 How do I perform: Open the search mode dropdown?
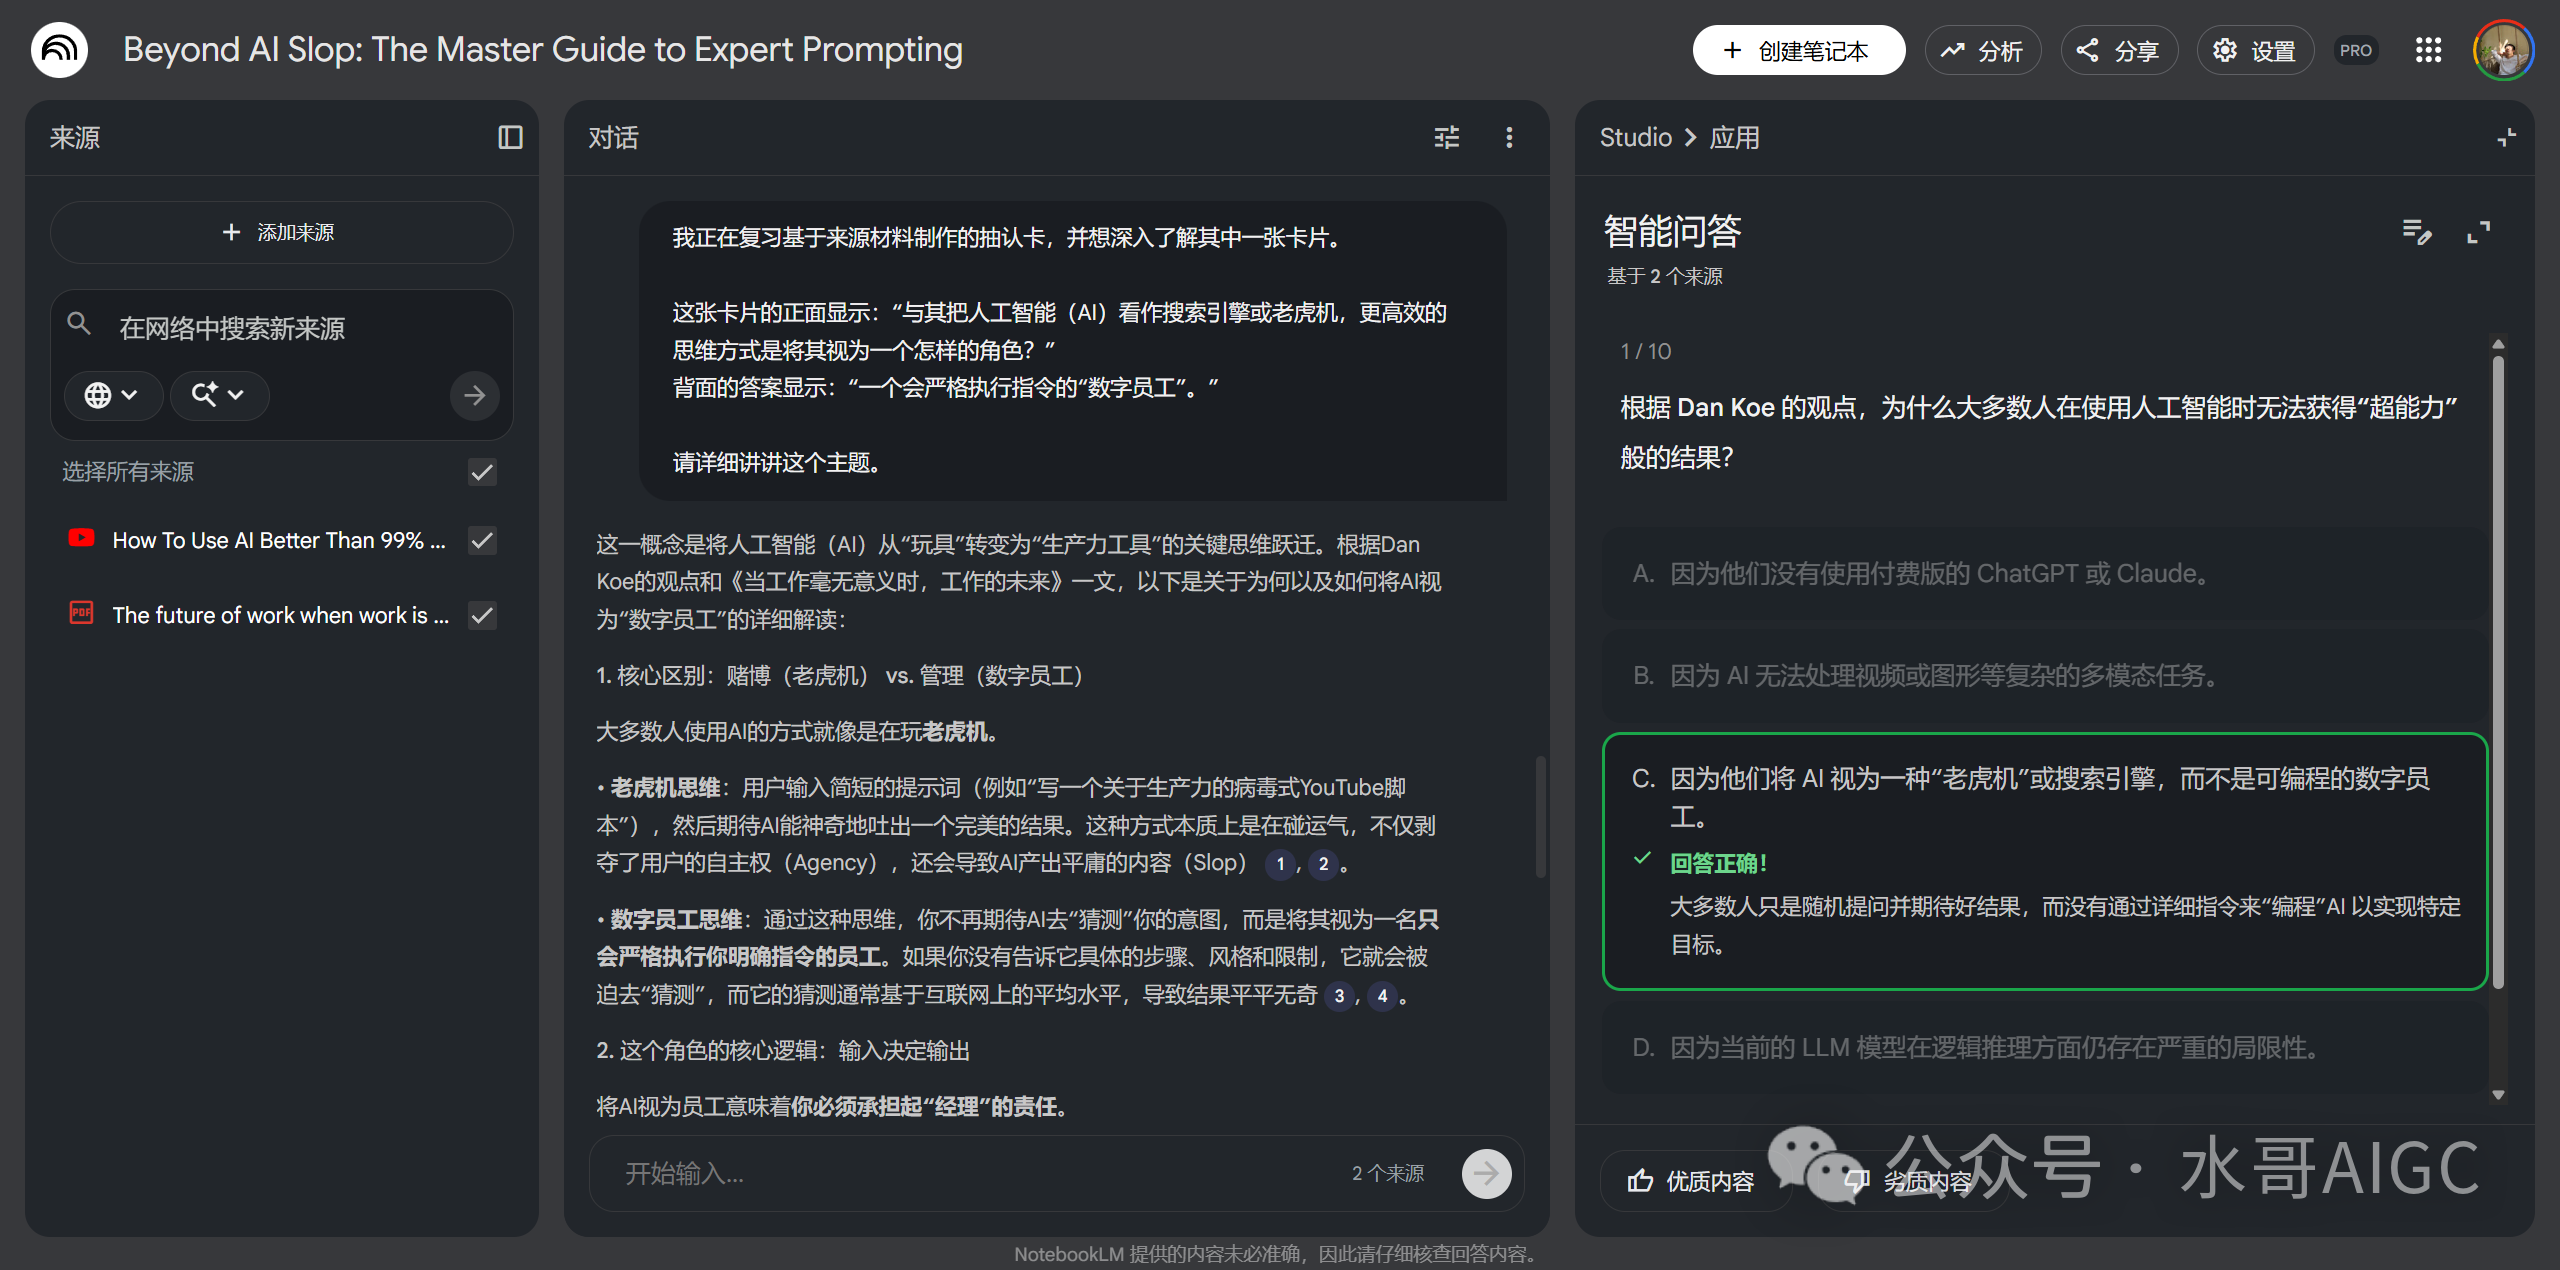pos(218,395)
